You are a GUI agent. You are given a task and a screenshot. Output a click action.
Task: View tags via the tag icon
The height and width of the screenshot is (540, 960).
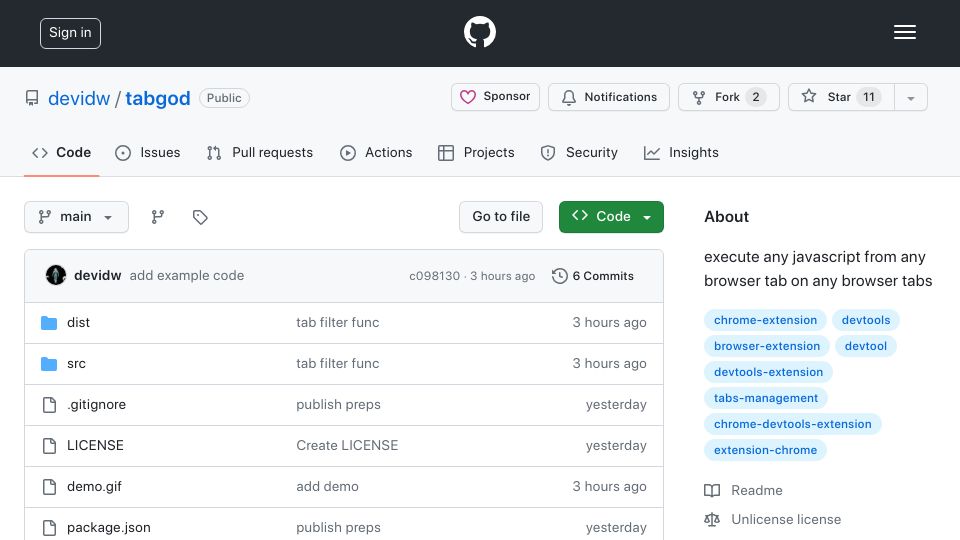point(200,217)
